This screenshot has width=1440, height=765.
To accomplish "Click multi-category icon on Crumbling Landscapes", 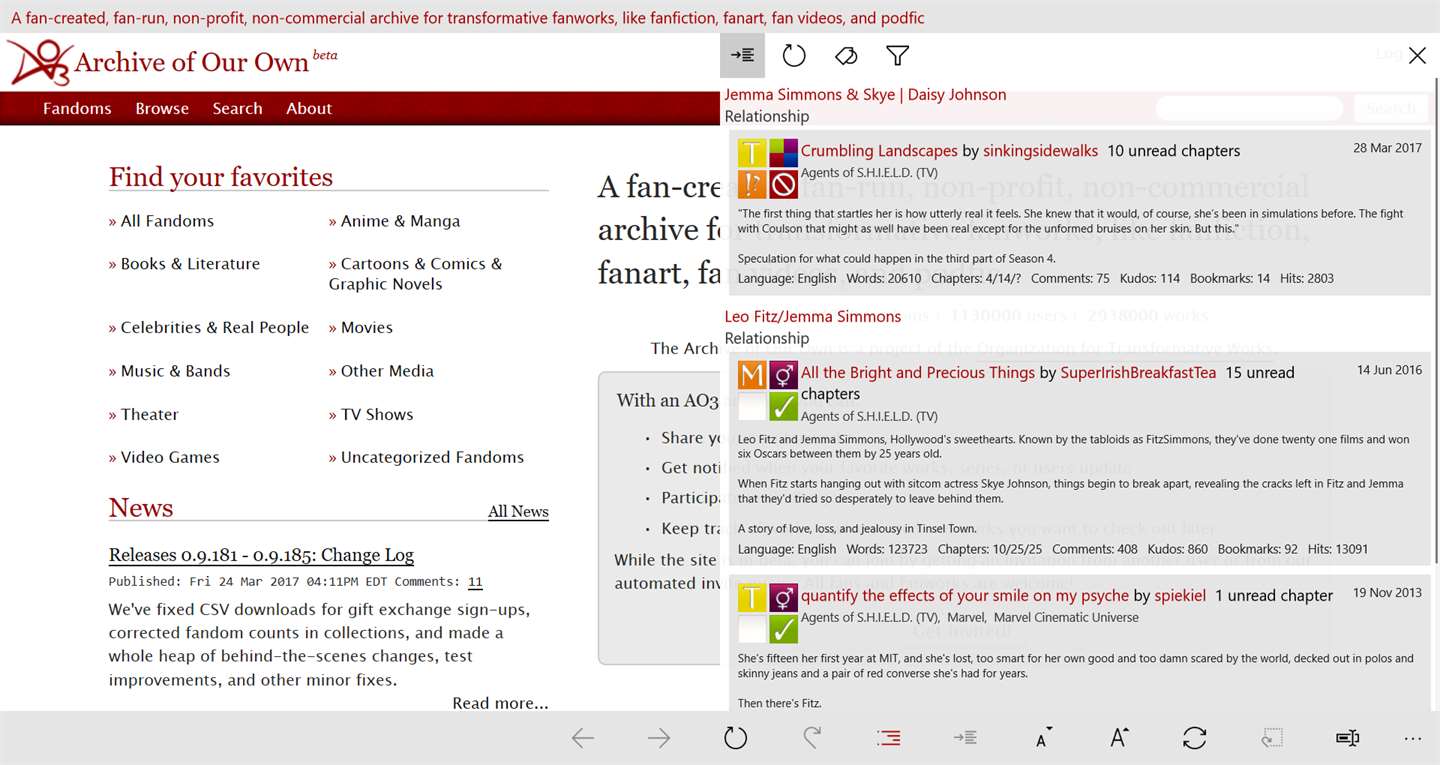I will (x=783, y=153).
